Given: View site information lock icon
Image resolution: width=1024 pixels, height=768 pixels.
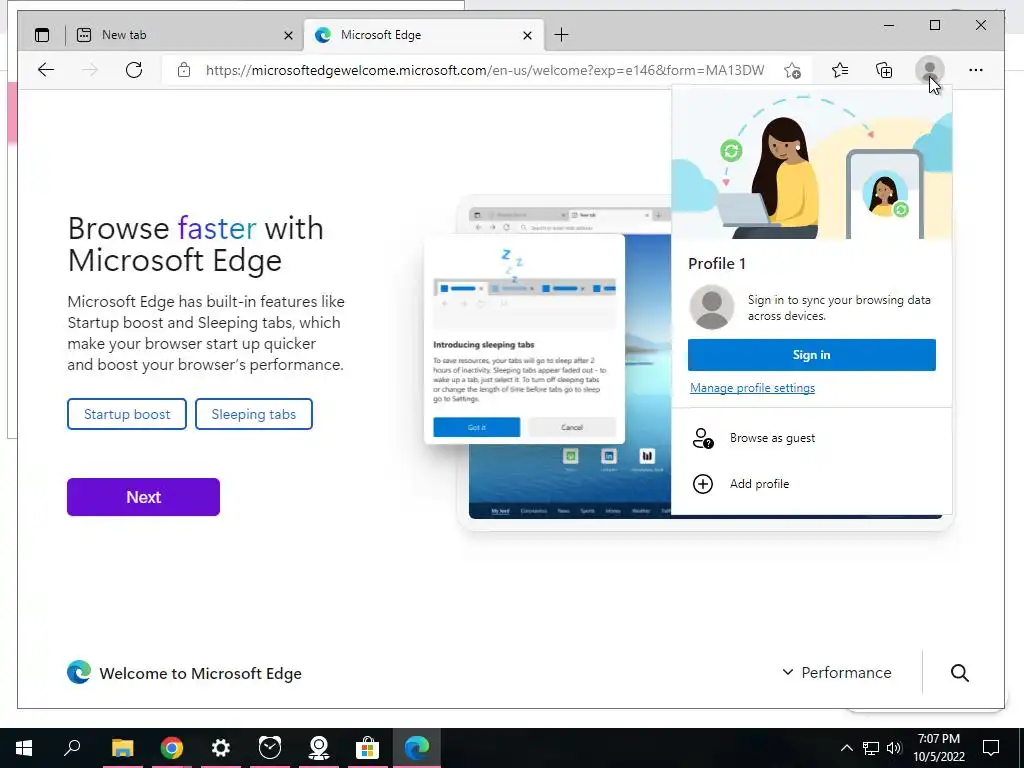Looking at the screenshot, I should 184,70.
